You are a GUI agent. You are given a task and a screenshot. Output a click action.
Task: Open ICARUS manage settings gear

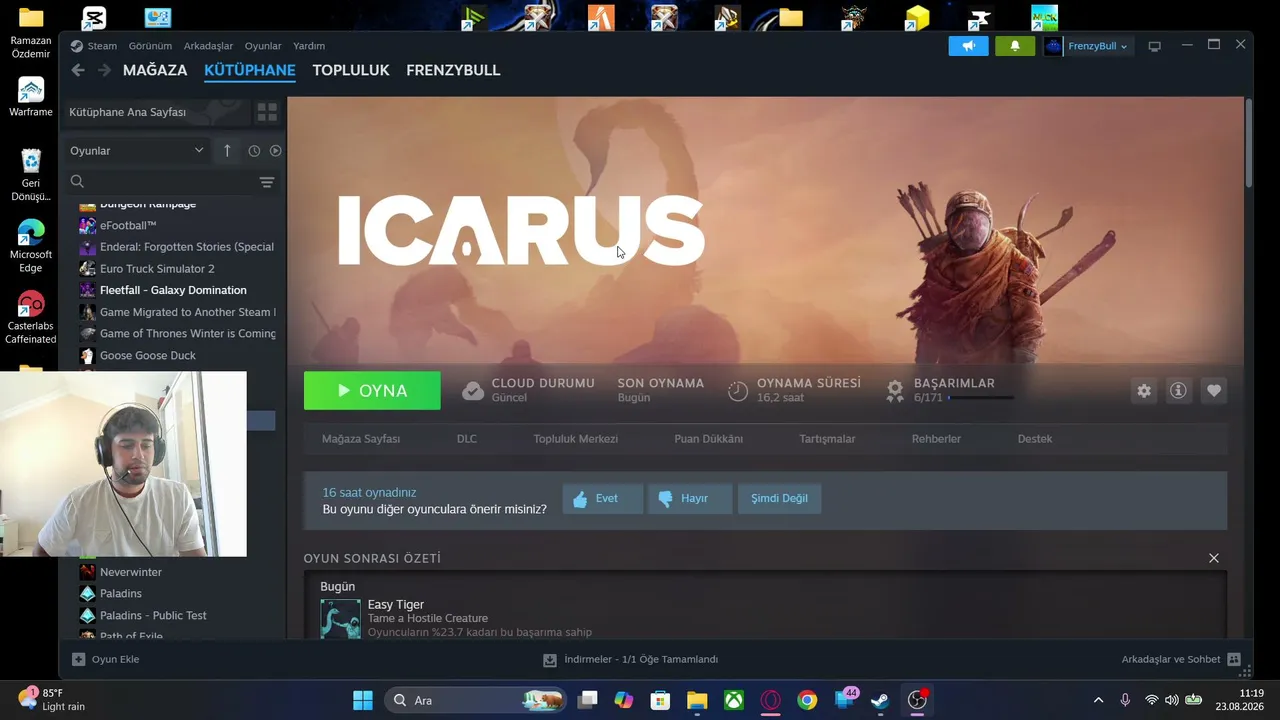tap(1144, 391)
